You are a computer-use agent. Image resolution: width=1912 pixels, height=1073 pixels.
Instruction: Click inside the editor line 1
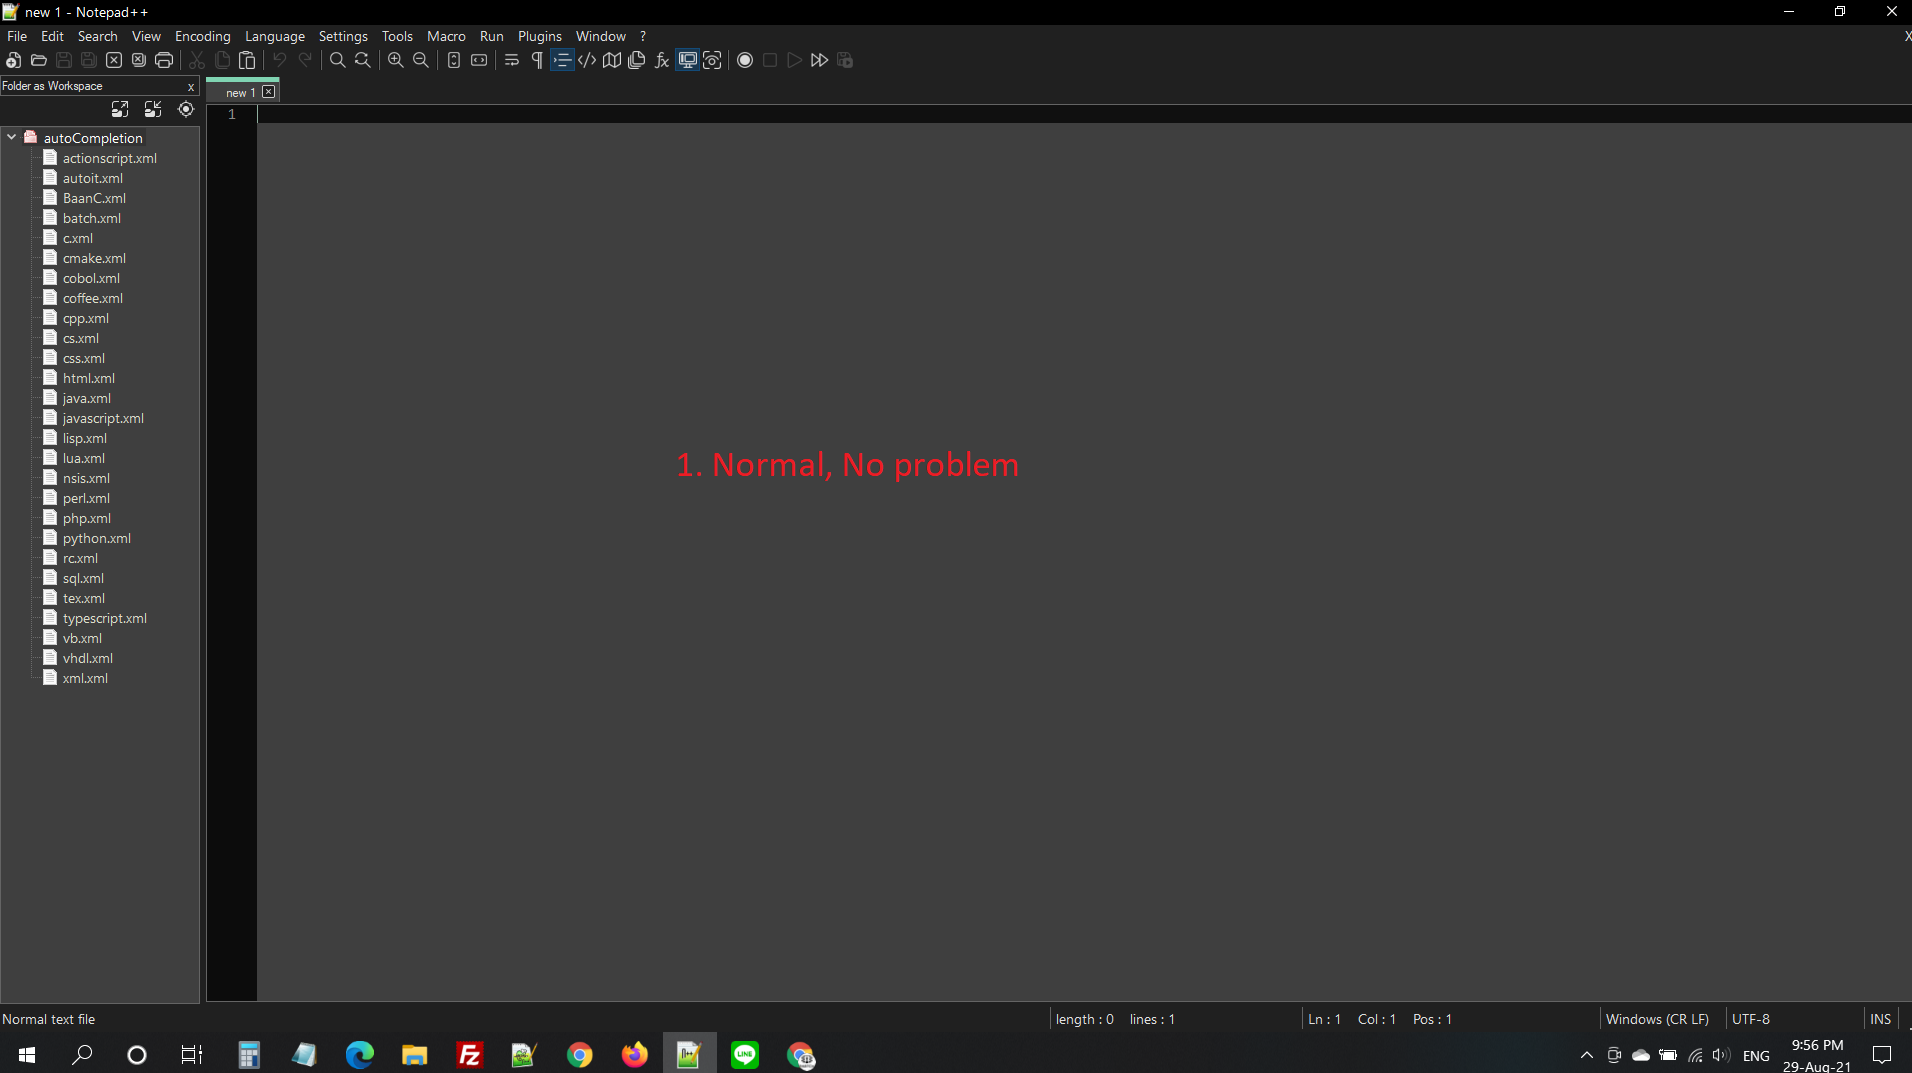pyautogui.click(x=1084, y=114)
